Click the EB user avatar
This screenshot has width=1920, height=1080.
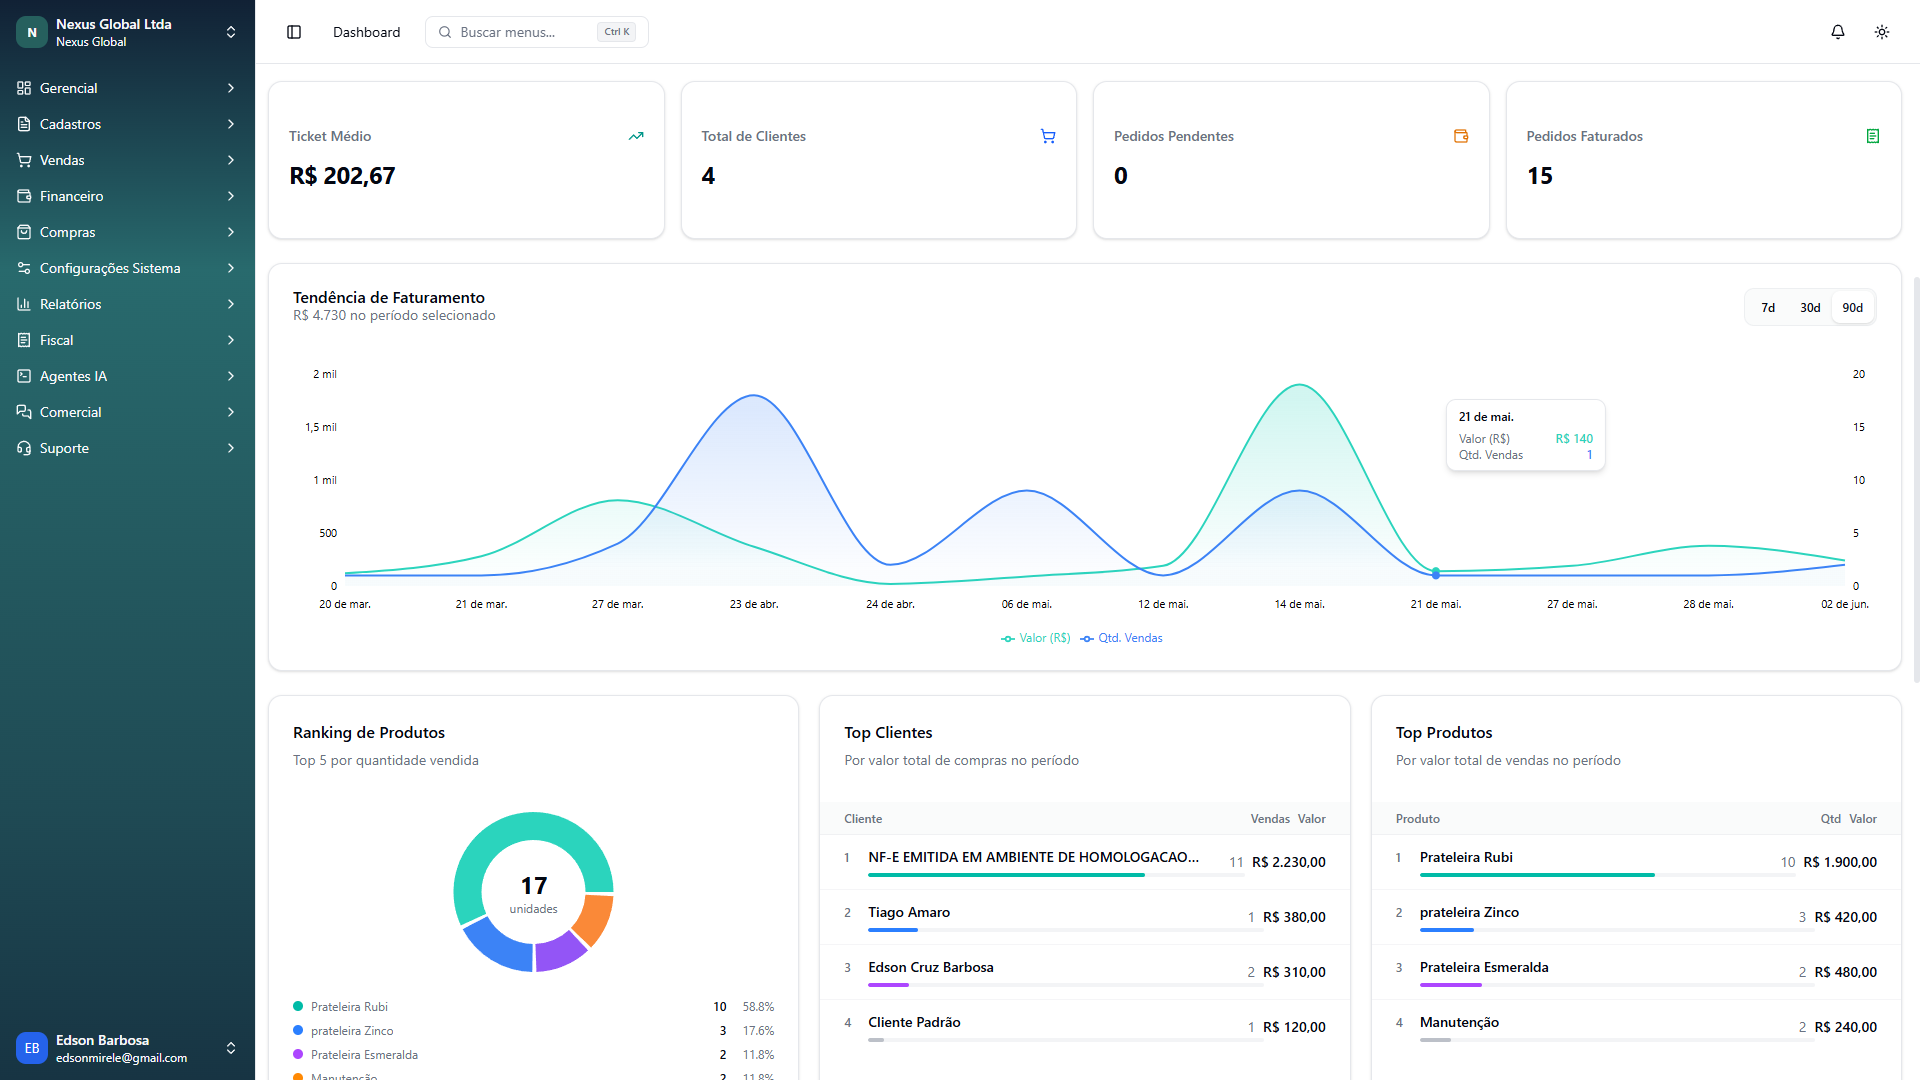point(32,1048)
